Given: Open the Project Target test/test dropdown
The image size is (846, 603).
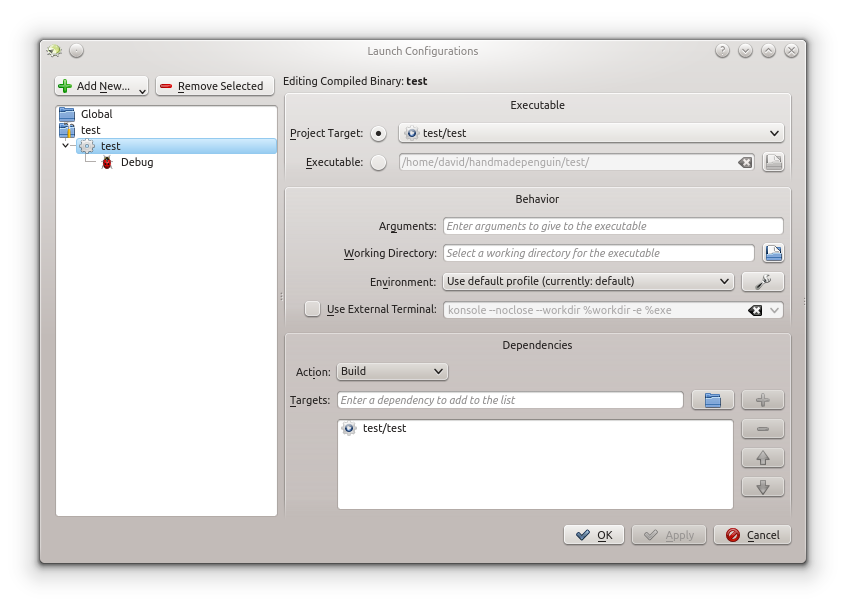Looking at the screenshot, I should click(590, 133).
